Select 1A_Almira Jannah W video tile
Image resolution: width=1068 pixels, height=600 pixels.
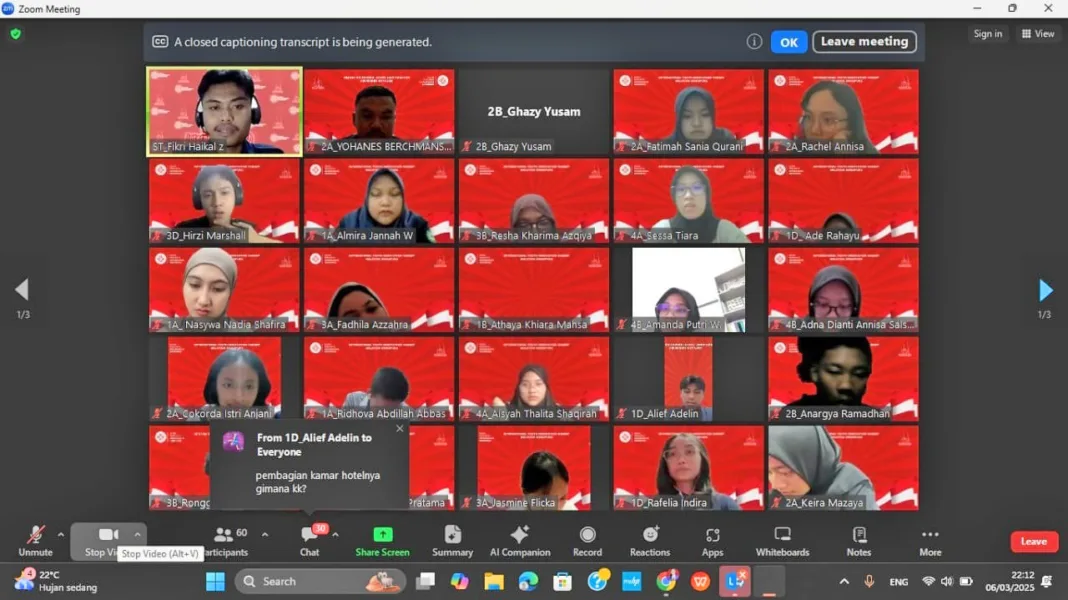[x=379, y=201]
